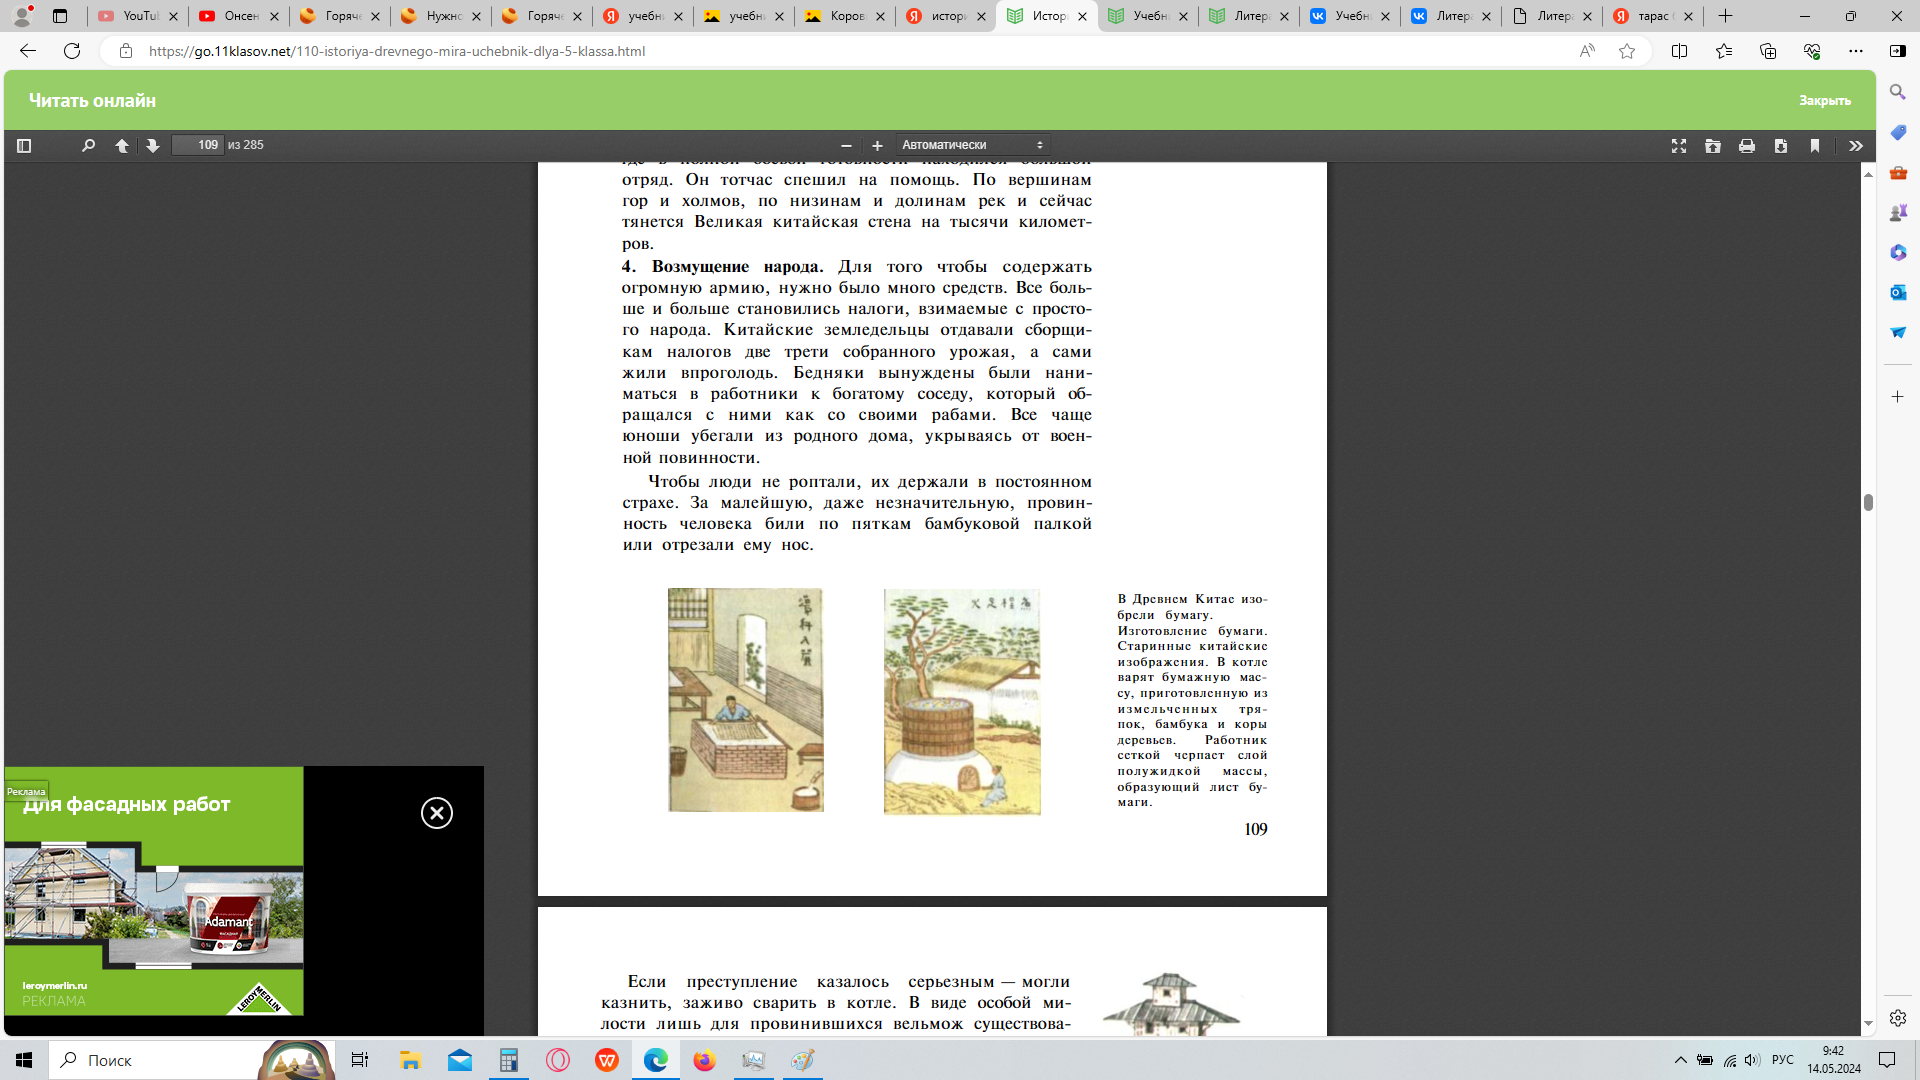Click the page vertical scrollbar thumb
Screen dimensions: 1920x1080
point(1867,502)
